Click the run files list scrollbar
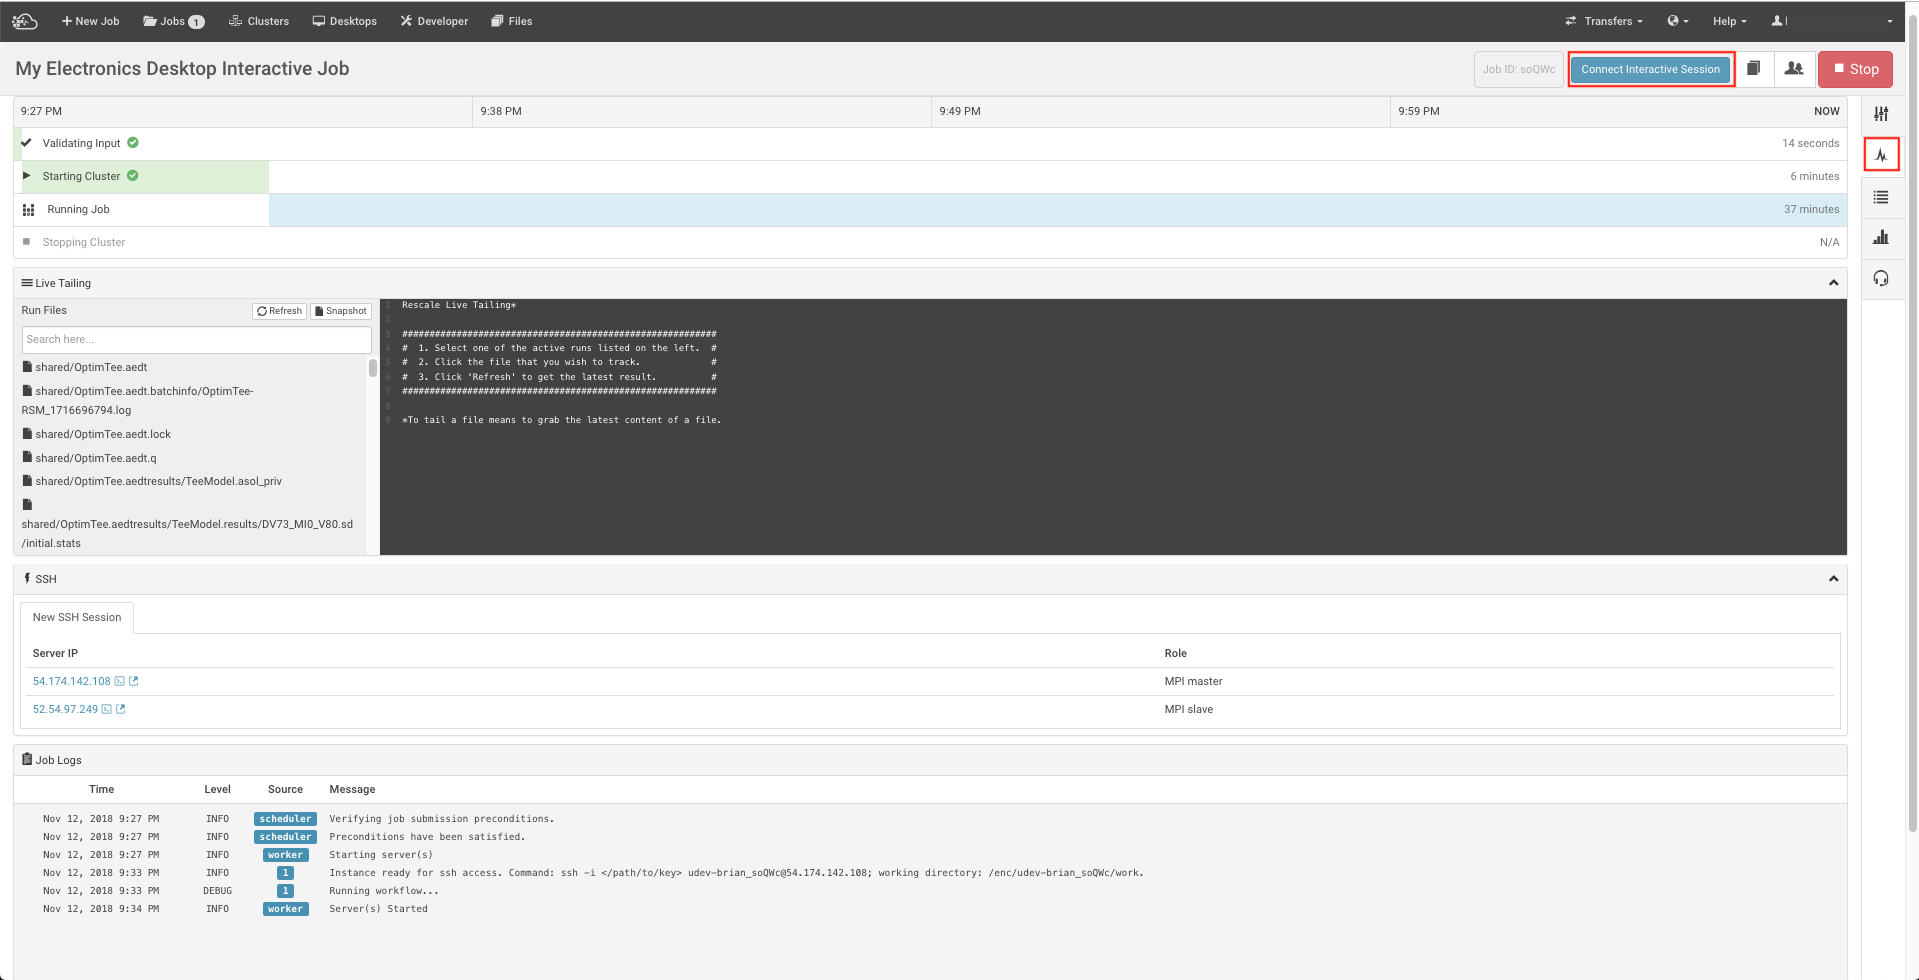 click(x=373, y=367)
